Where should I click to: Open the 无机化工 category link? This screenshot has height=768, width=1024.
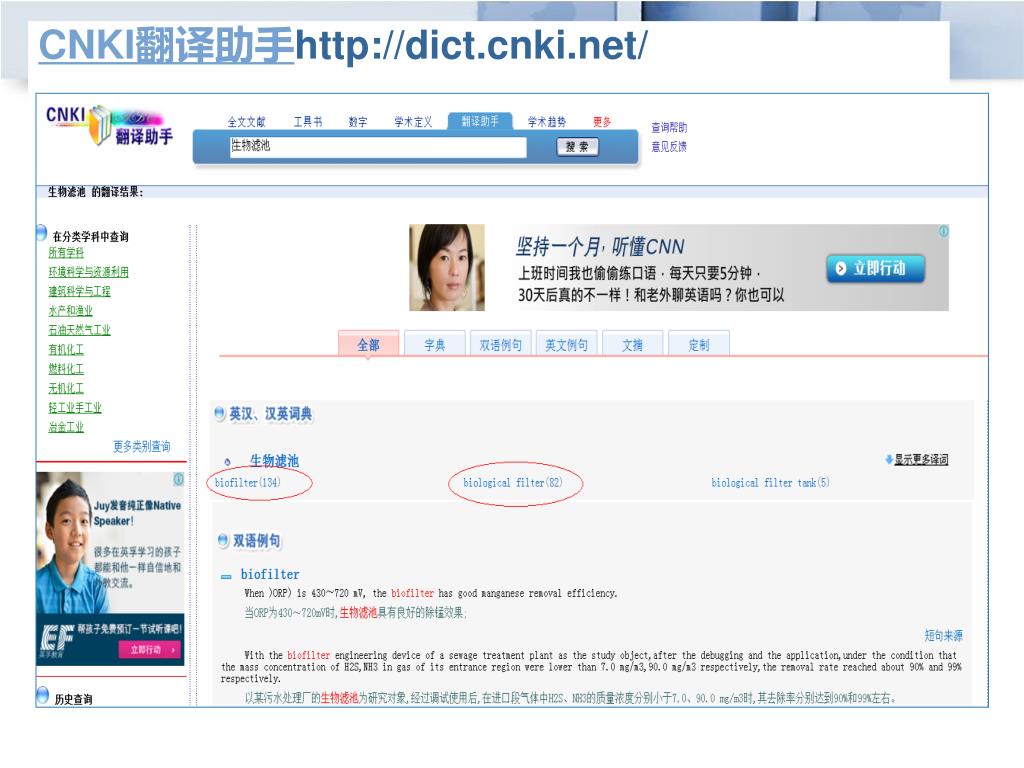pyautogui.click(x=66, y=388)
